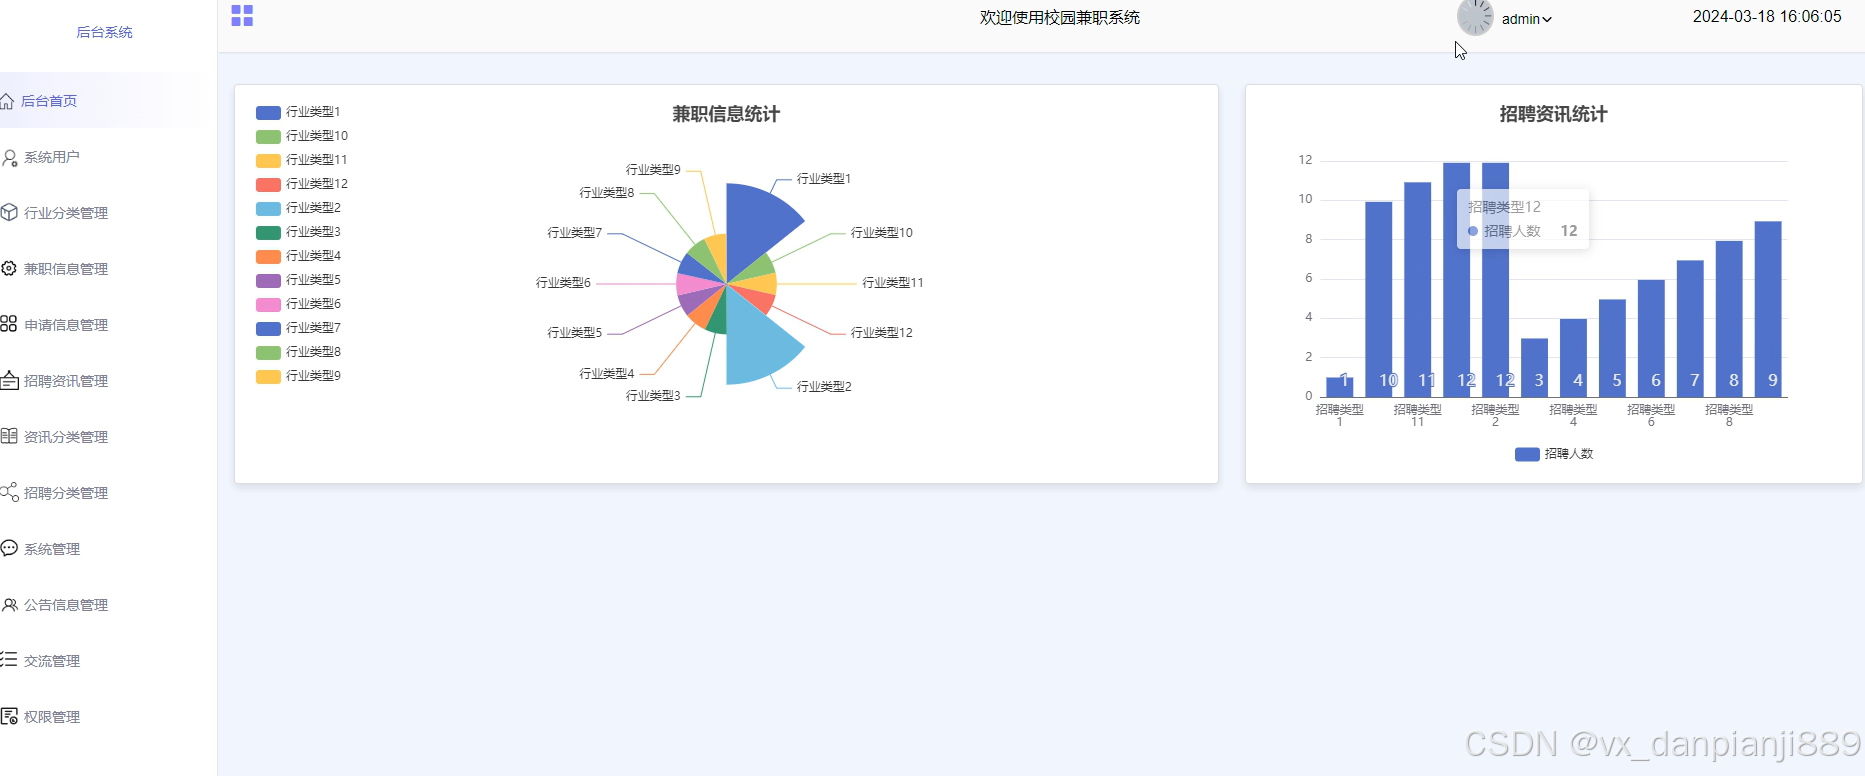Toggle legend entry 行业类型2

(x=298, y=208)
